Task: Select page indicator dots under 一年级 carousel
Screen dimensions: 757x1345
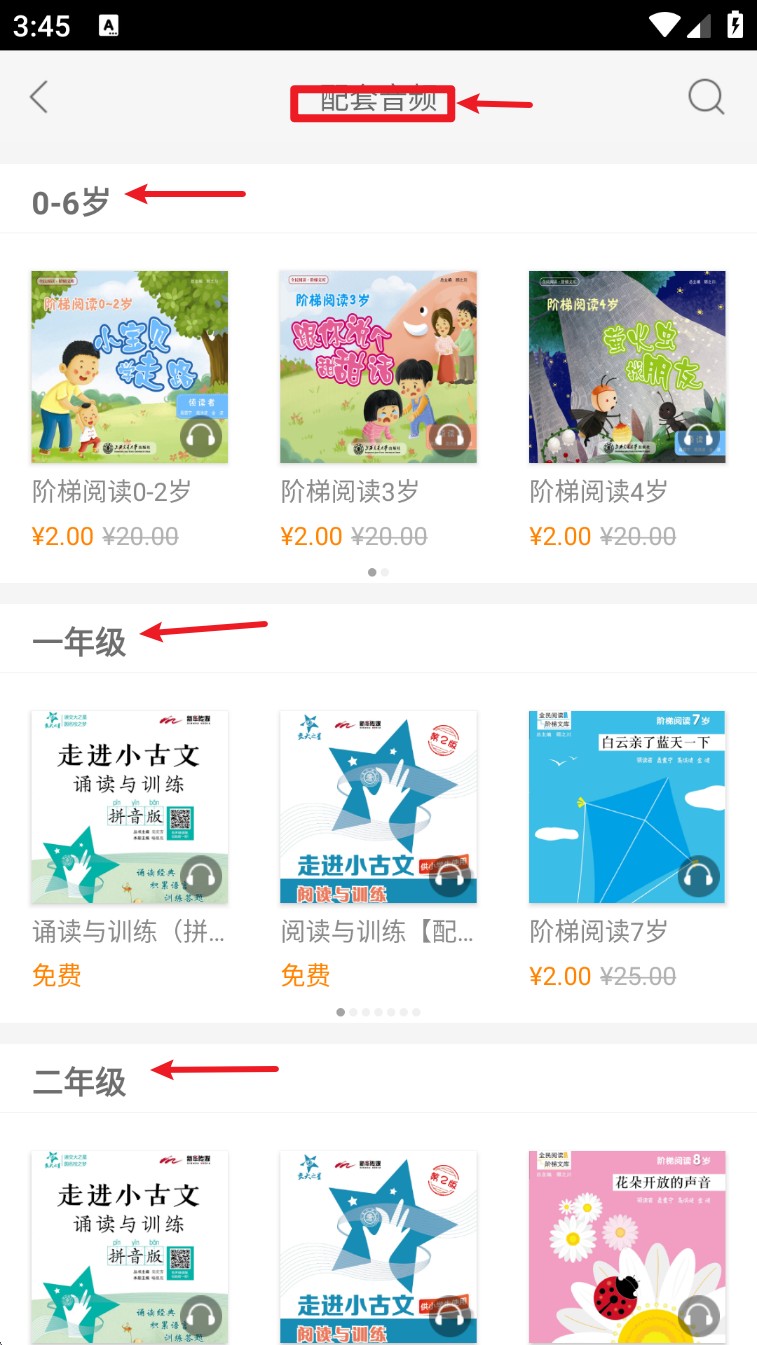Action: (378, 1012)
